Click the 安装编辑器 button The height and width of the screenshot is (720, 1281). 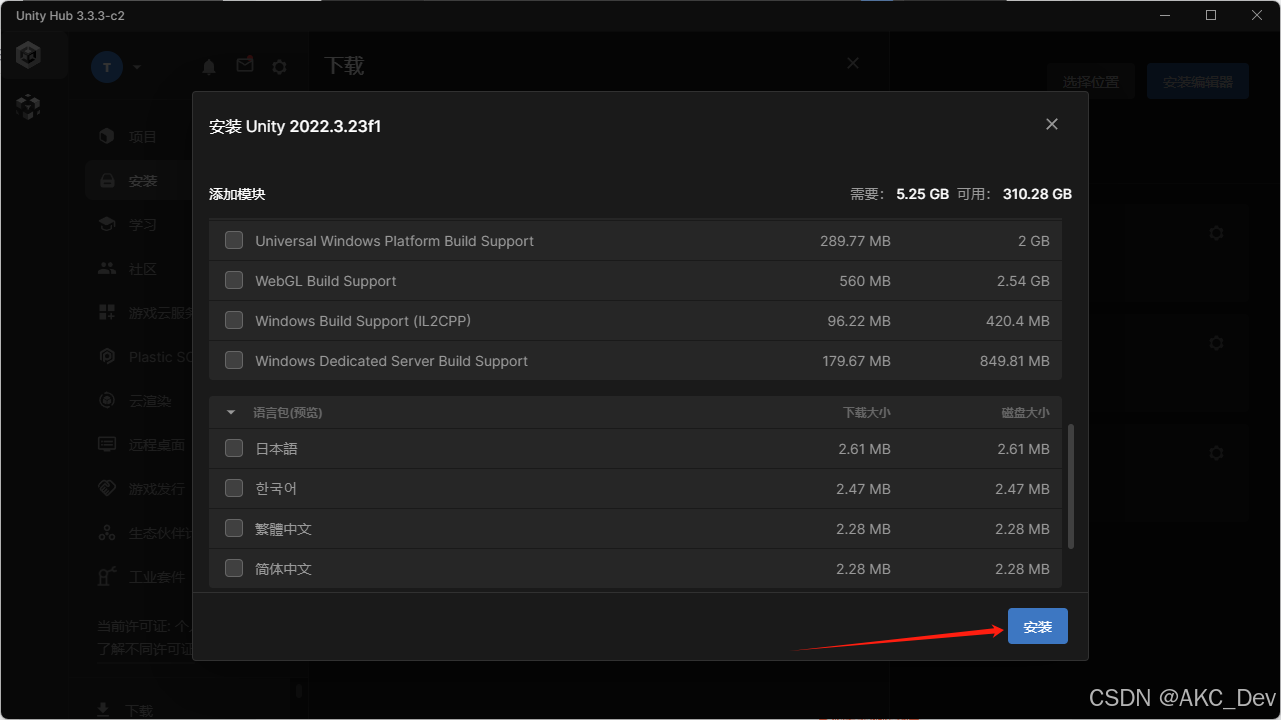click(1198, 82)
